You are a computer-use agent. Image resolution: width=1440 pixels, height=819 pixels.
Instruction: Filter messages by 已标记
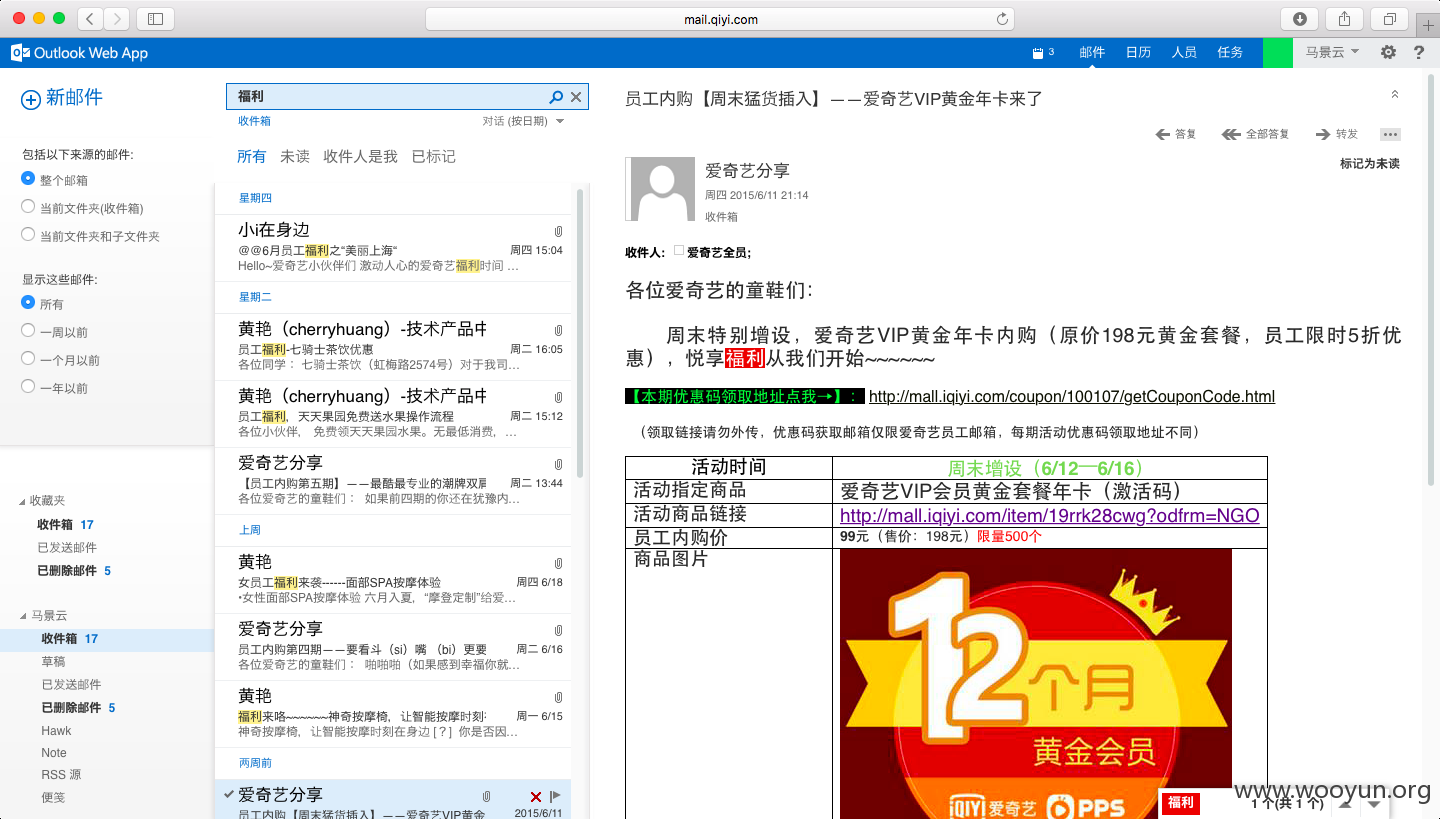tap(434, 156)
